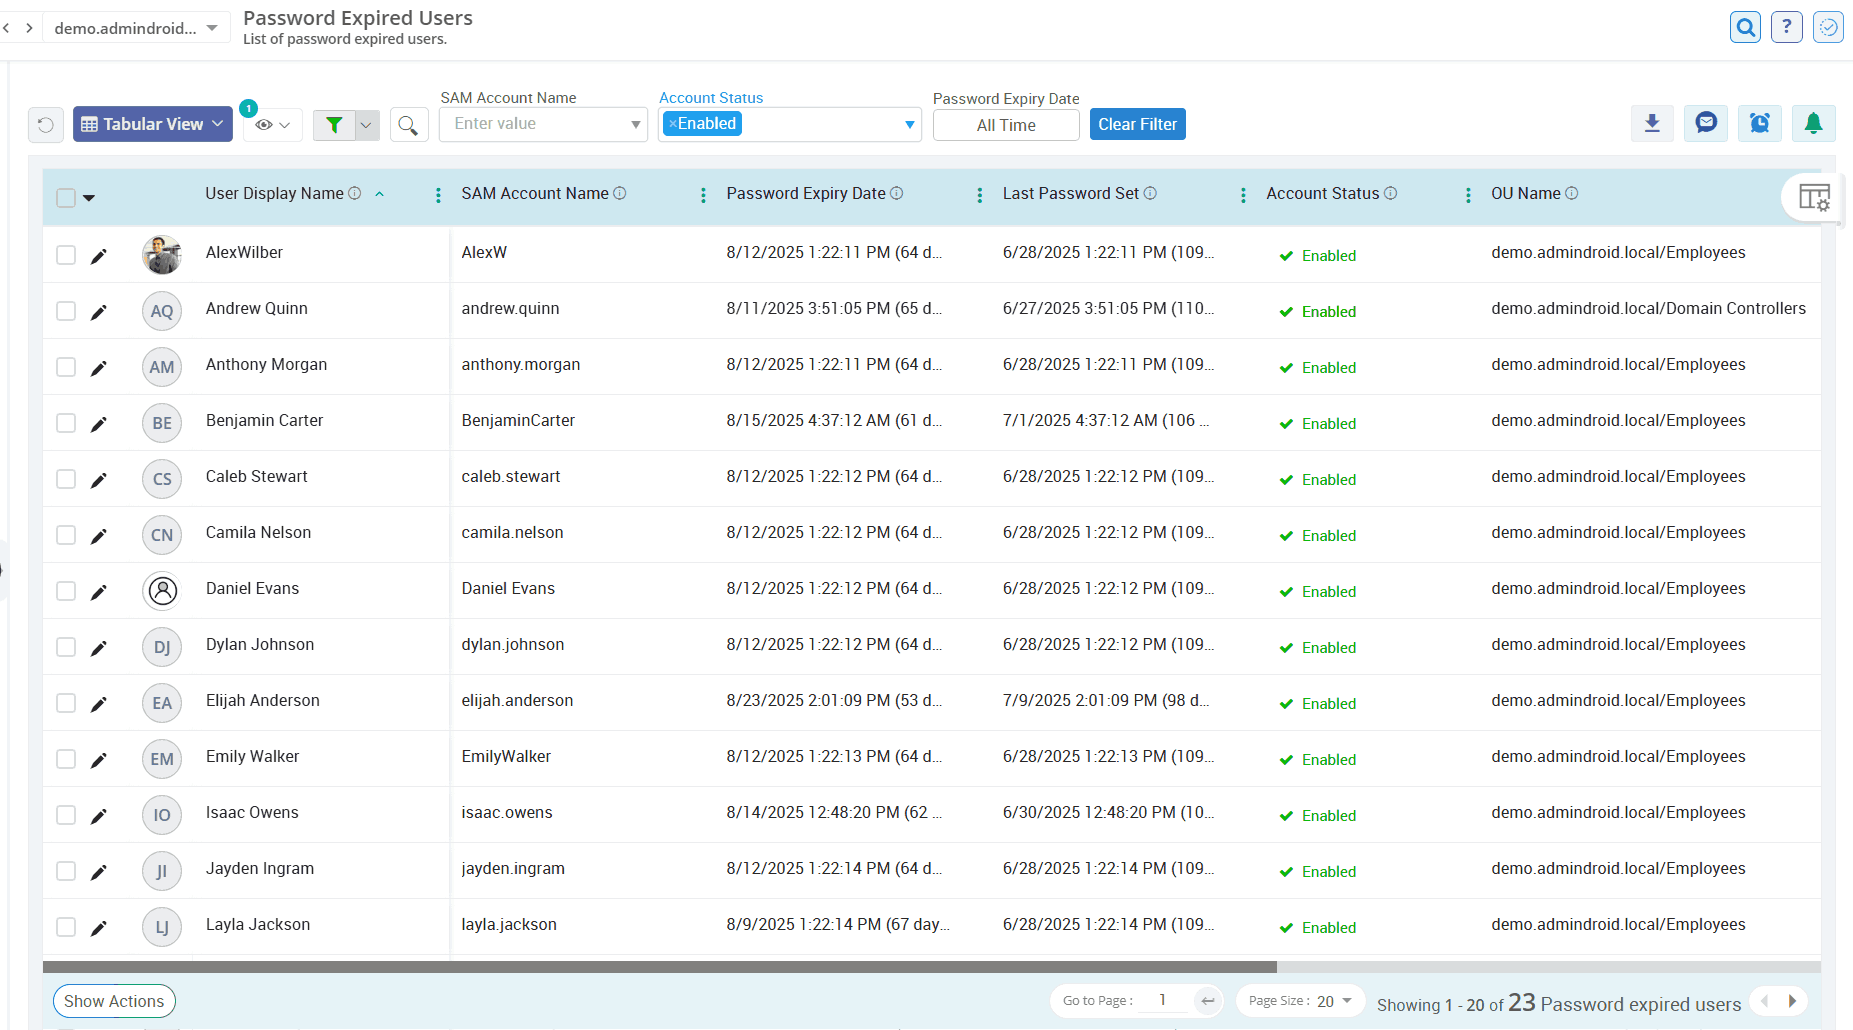Remove the Enabled filter tag
Image resolution: width=1853 pixels, height=1030 pixels.
point(672,123)
